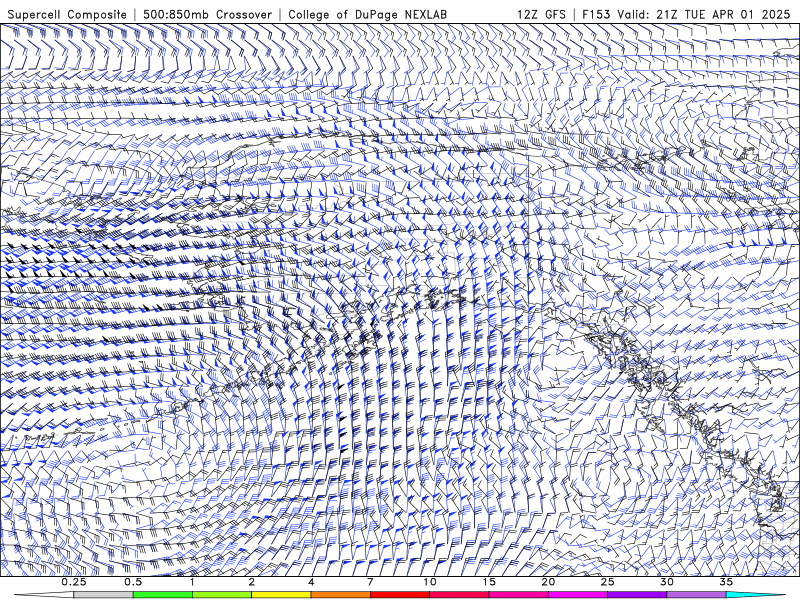Select the hot pink 15–20 legend swatch

coord(518,595)
